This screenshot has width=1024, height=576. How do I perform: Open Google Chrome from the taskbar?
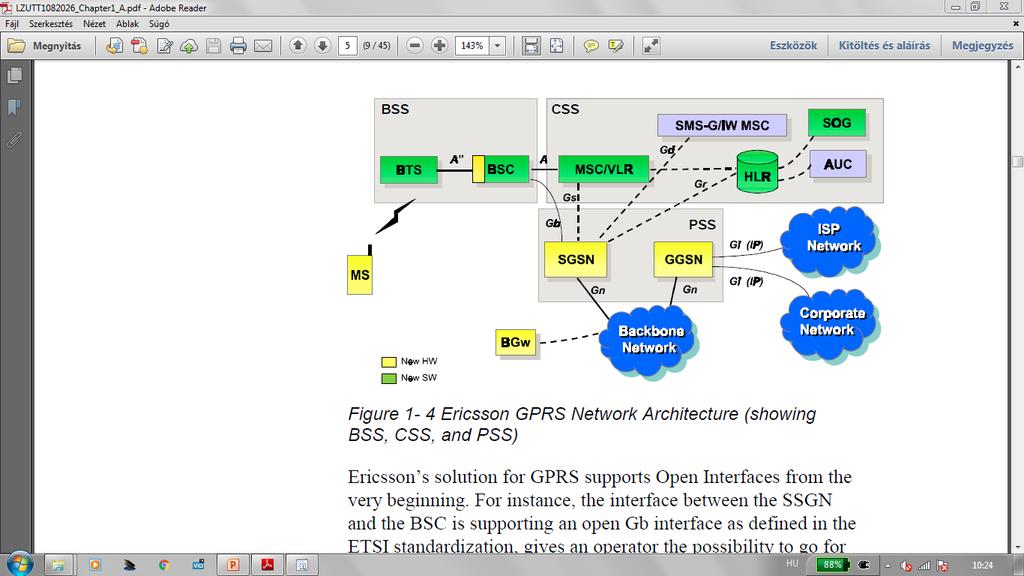point(164,565)
